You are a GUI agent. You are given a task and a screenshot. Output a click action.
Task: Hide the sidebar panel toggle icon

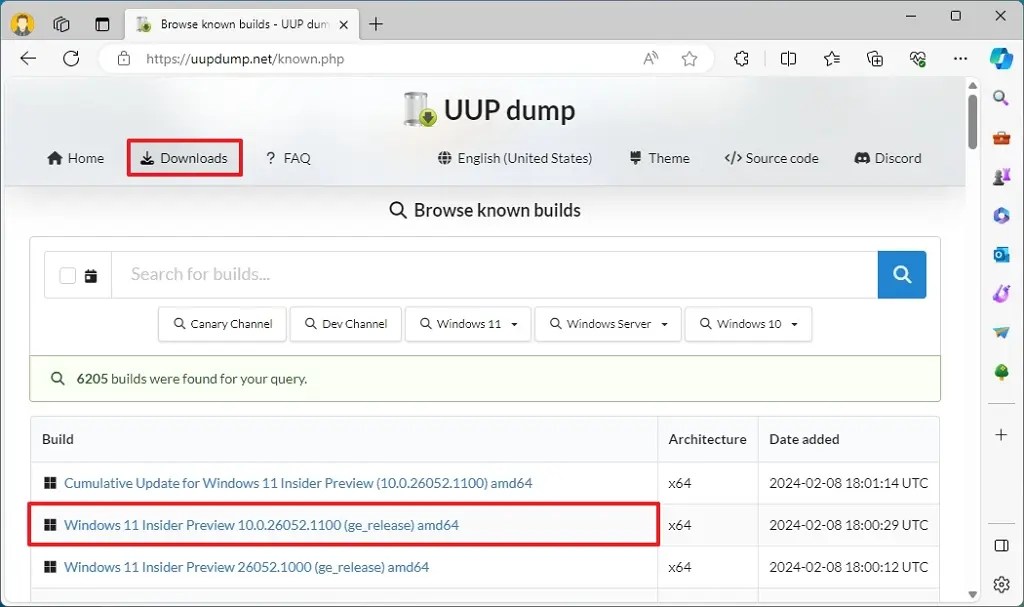tap(1001, 546)
